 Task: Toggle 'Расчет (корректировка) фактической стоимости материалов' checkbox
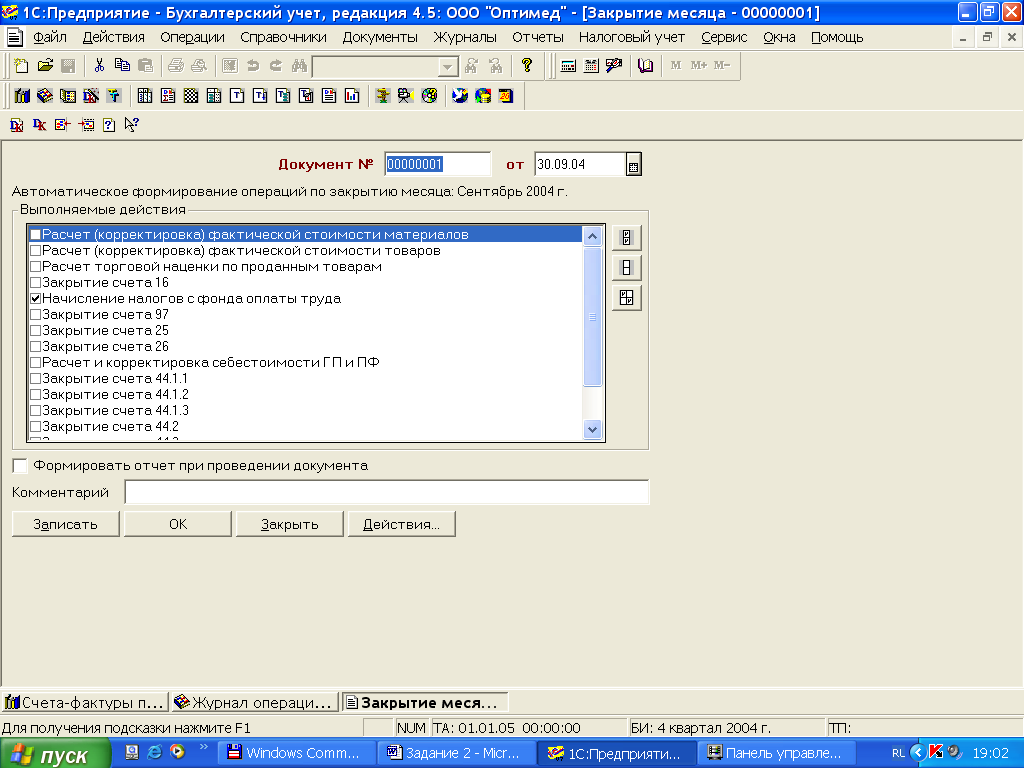pyautogui.click(x=36, y=234)
